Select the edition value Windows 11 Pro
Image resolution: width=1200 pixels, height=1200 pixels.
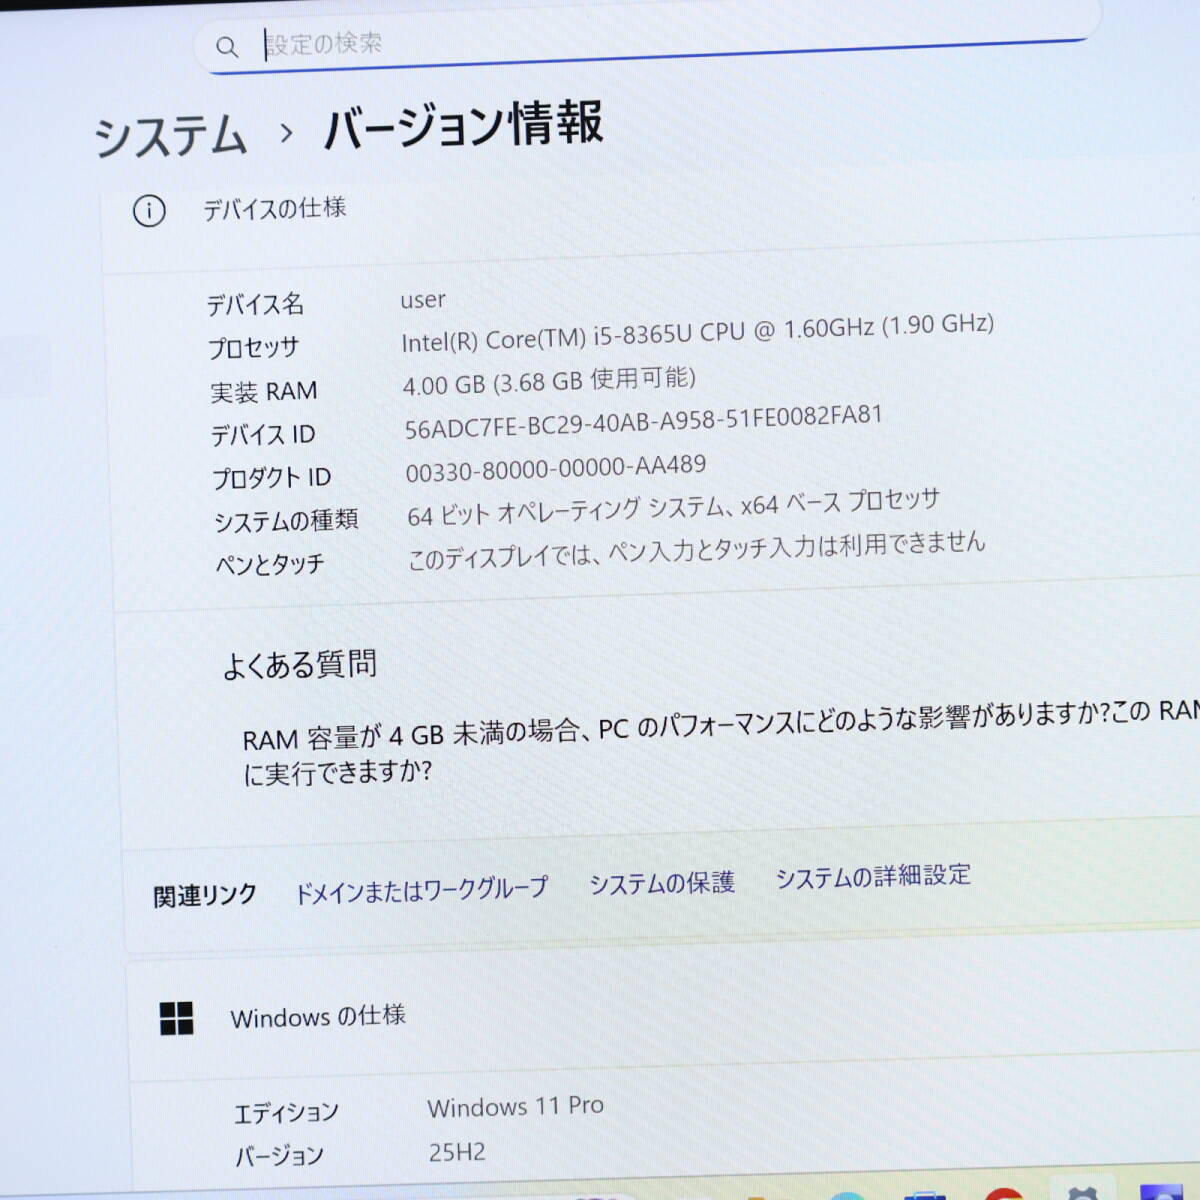coord(516,1107)
